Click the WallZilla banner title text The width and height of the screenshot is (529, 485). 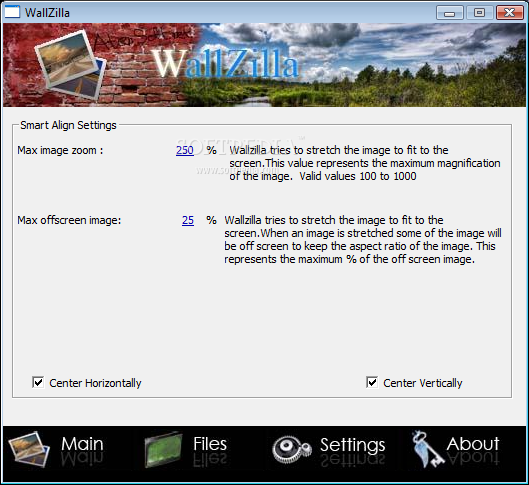pyautogui.click(x=225, y=63)
